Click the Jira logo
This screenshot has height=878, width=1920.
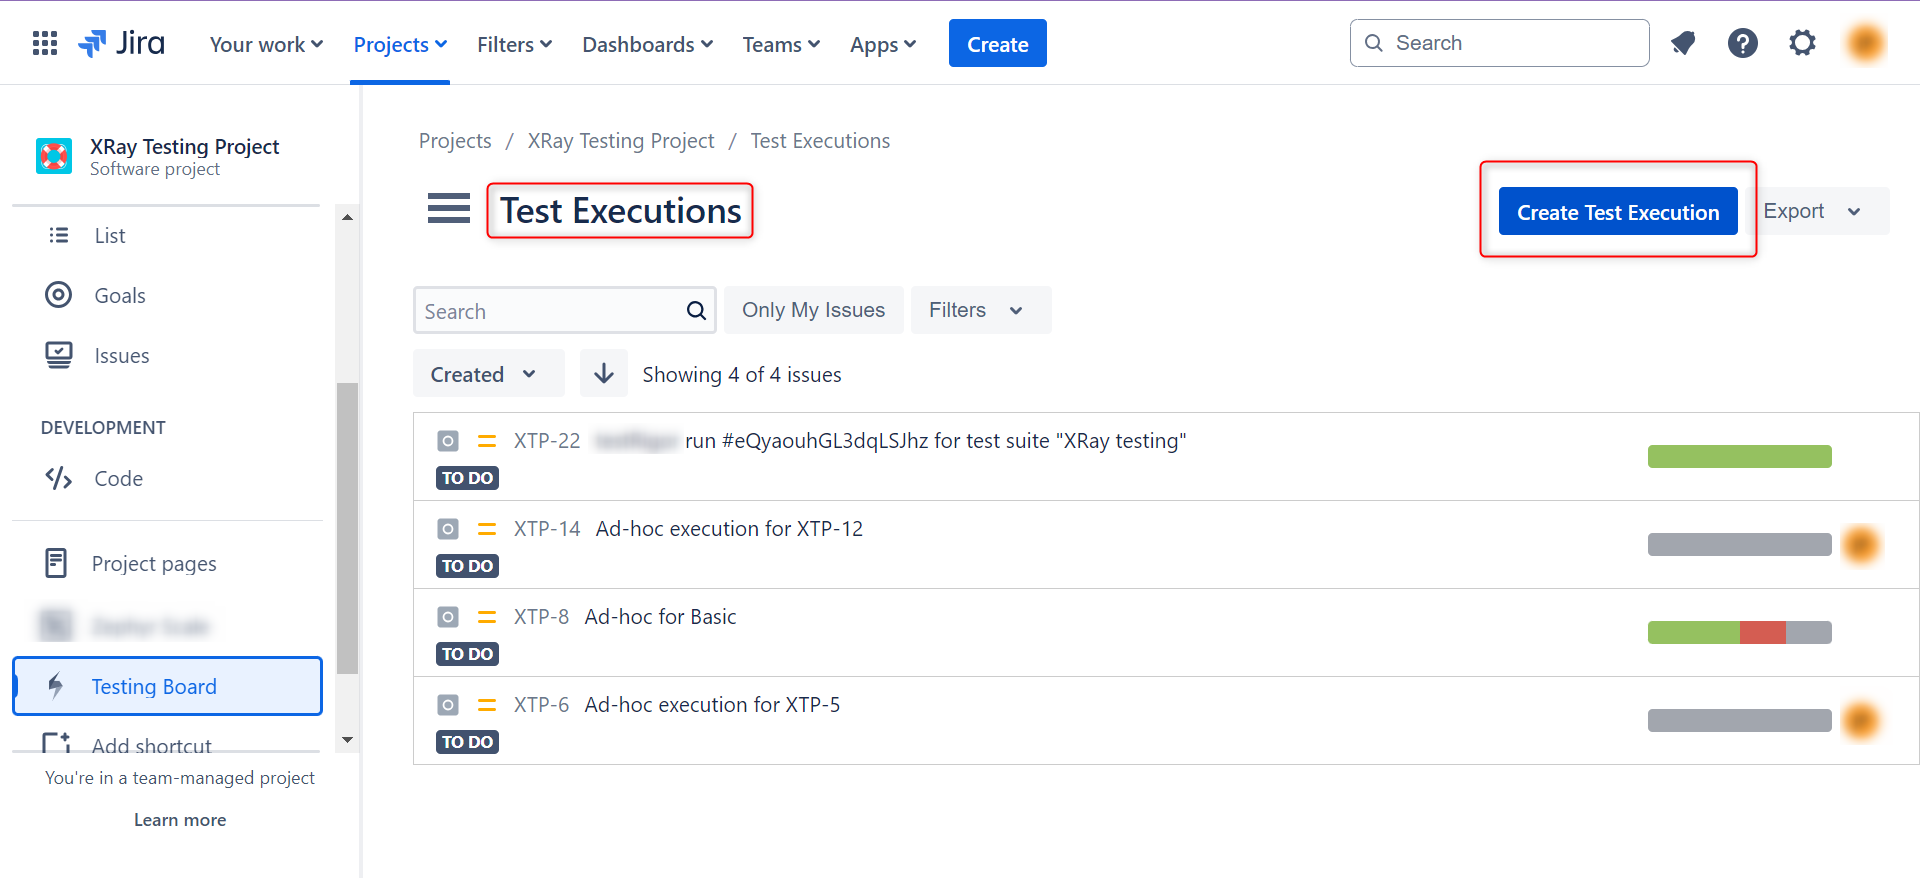(122, 43)
